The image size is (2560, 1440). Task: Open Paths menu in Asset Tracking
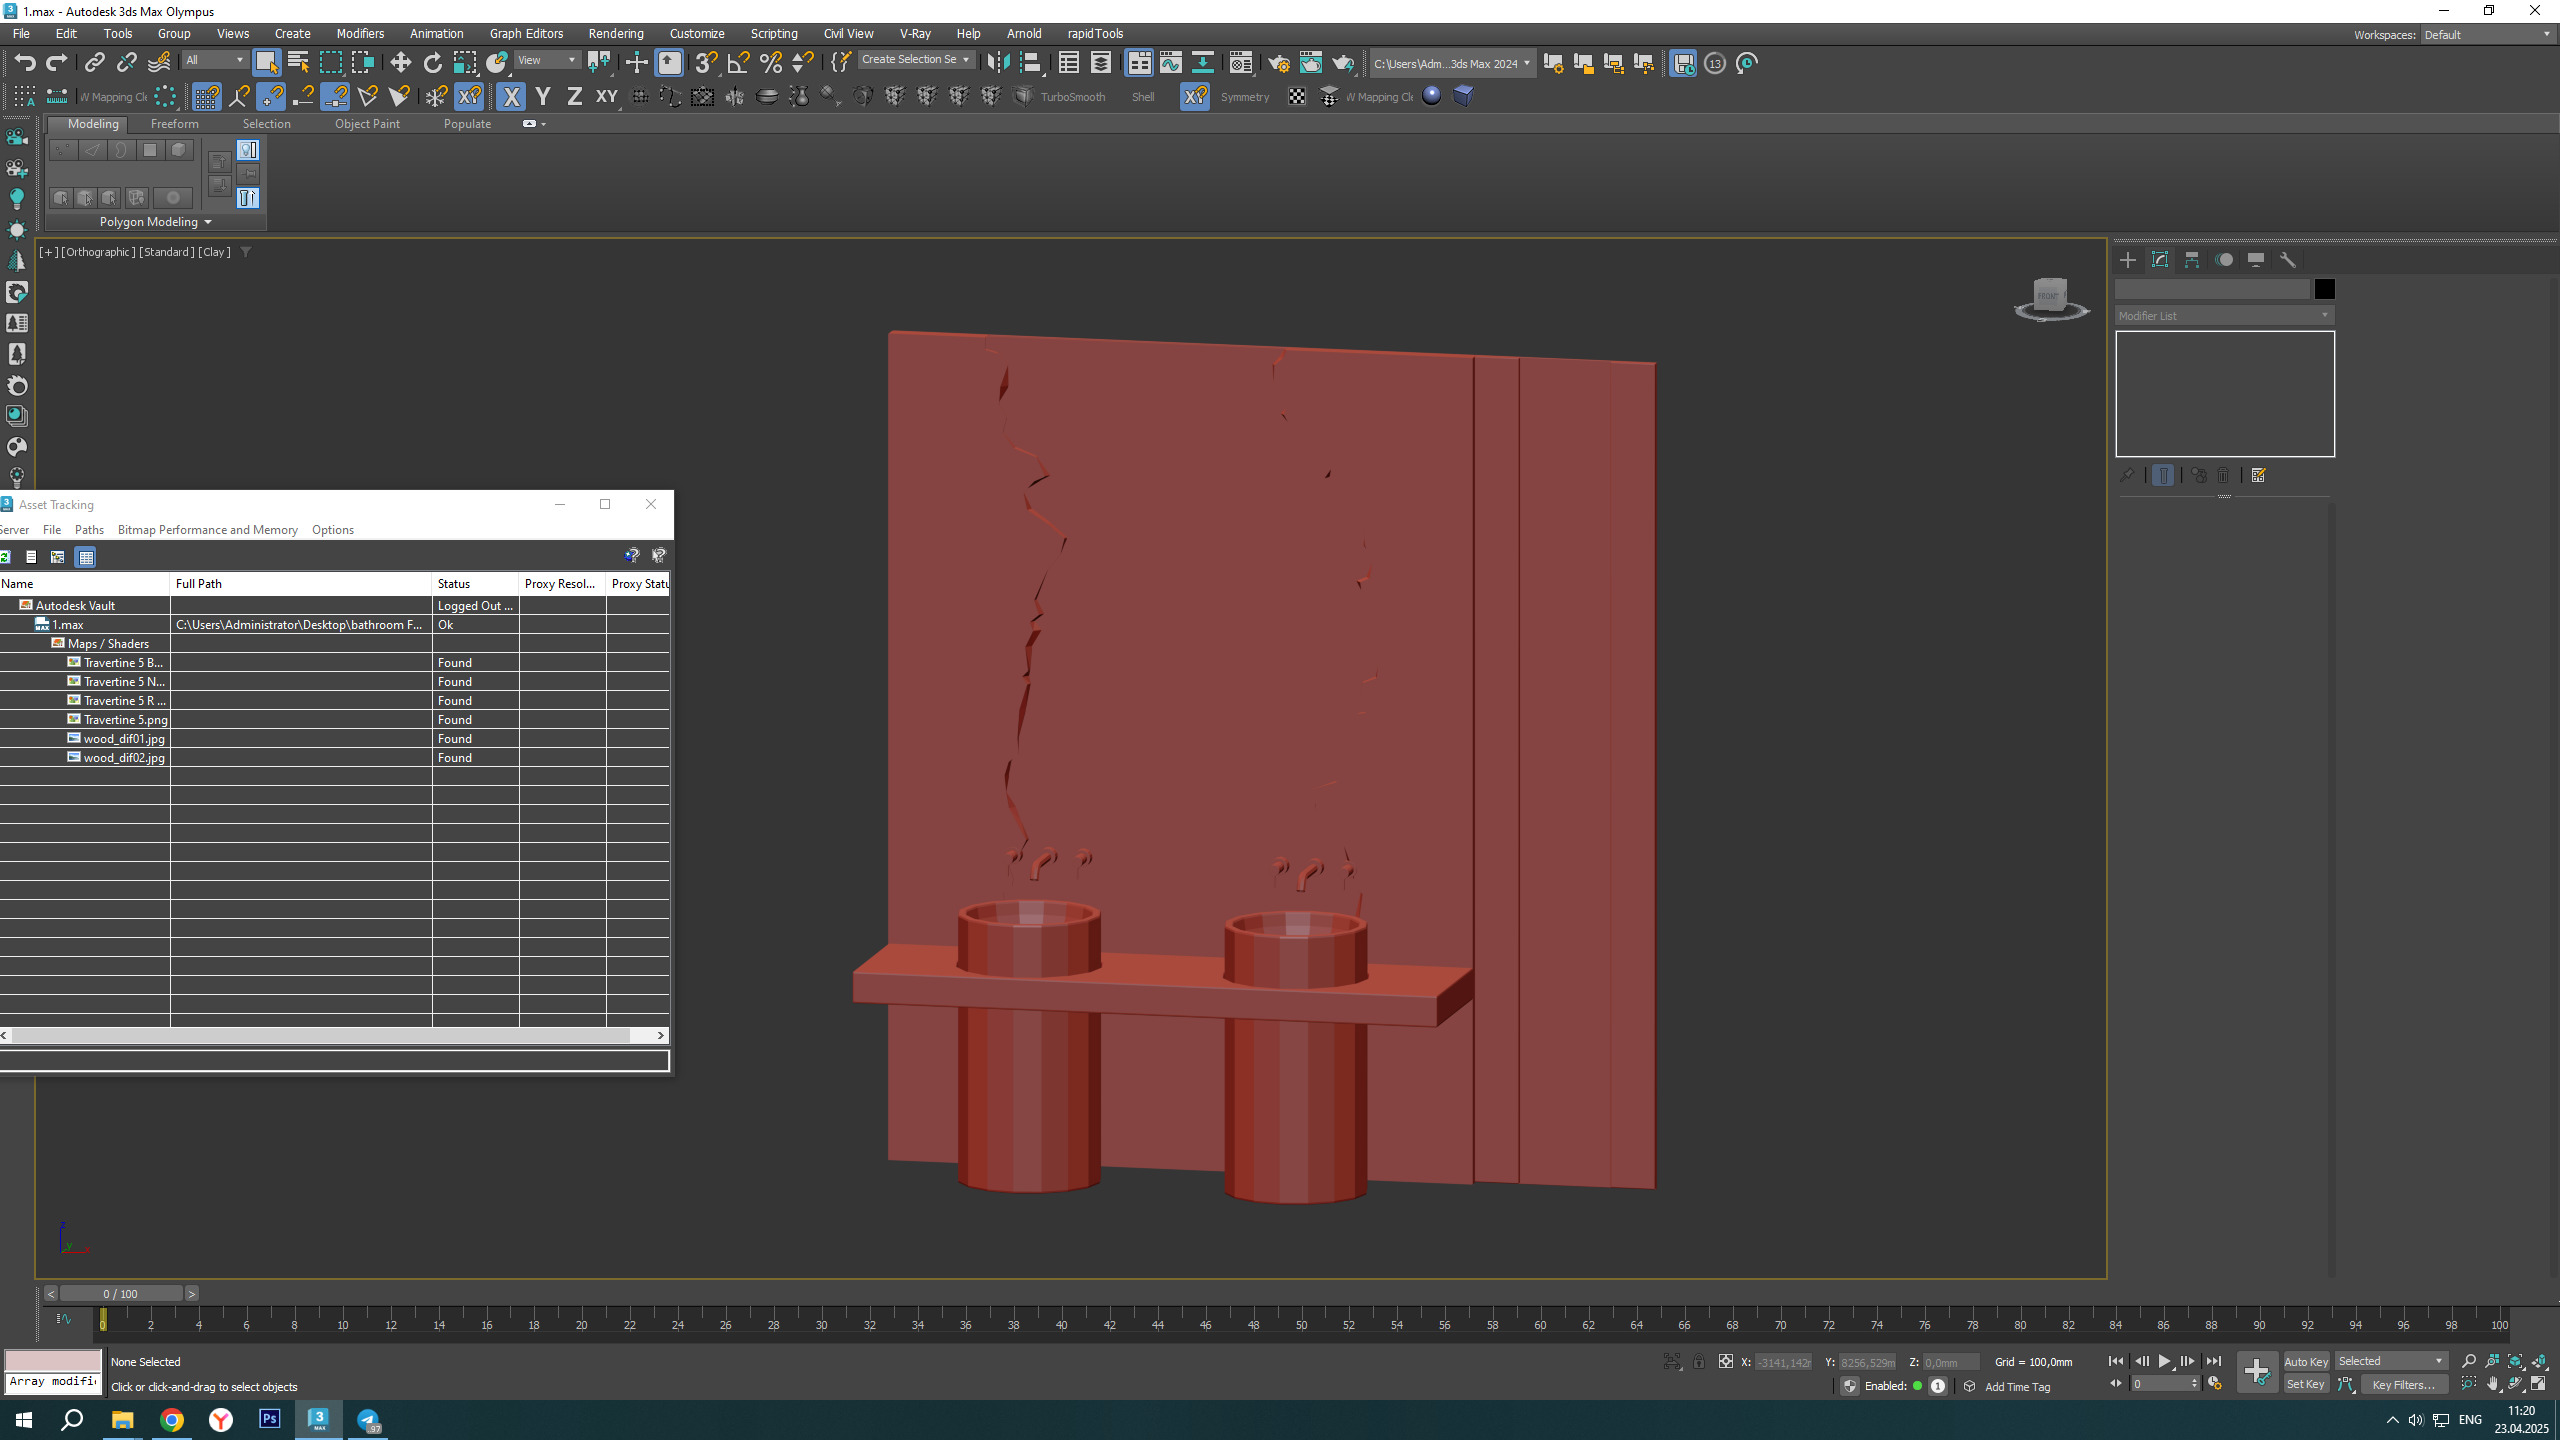[x=89, y=530]
